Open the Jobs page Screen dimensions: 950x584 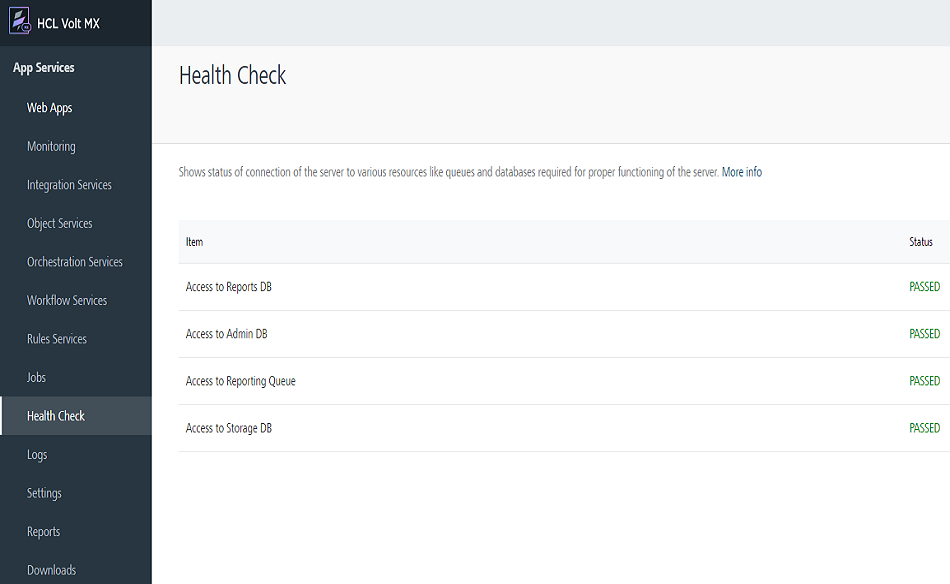pos(37,377)
